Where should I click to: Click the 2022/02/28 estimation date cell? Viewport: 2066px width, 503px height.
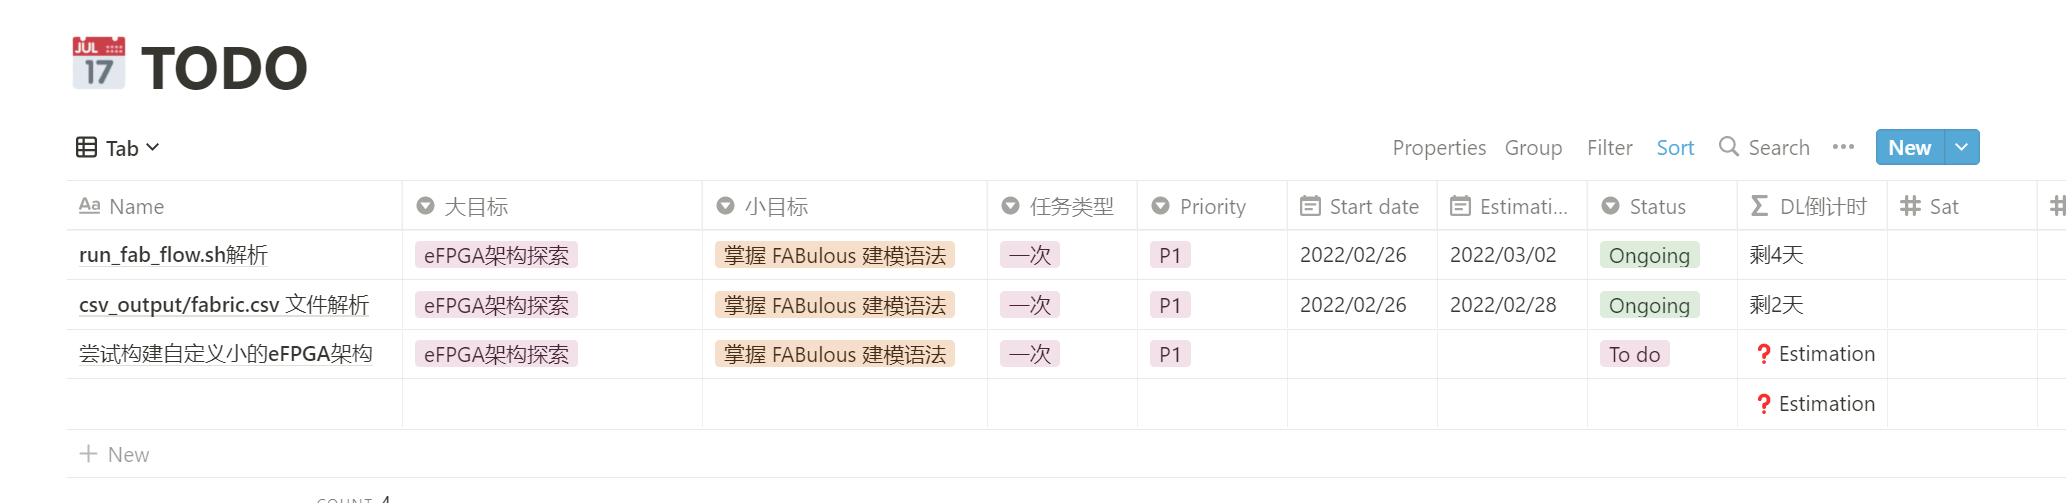(1503, 305)
